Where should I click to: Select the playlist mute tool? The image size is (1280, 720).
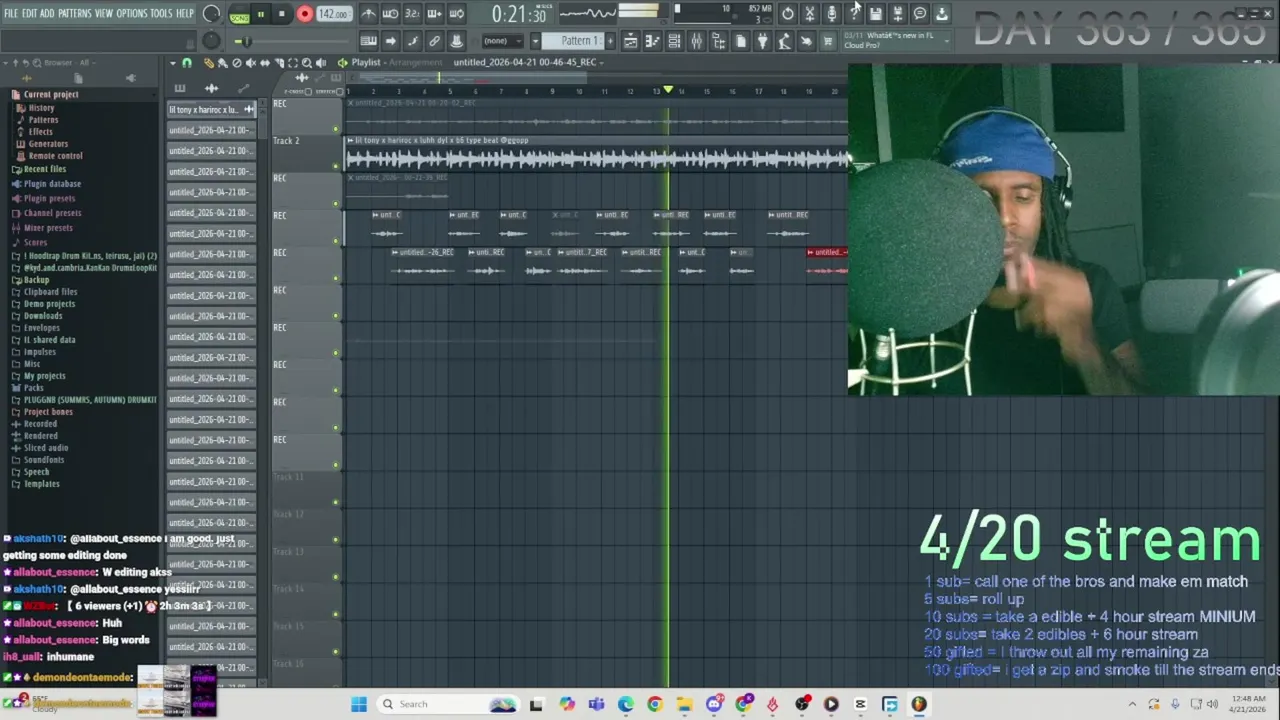click(x=250, y=63)
